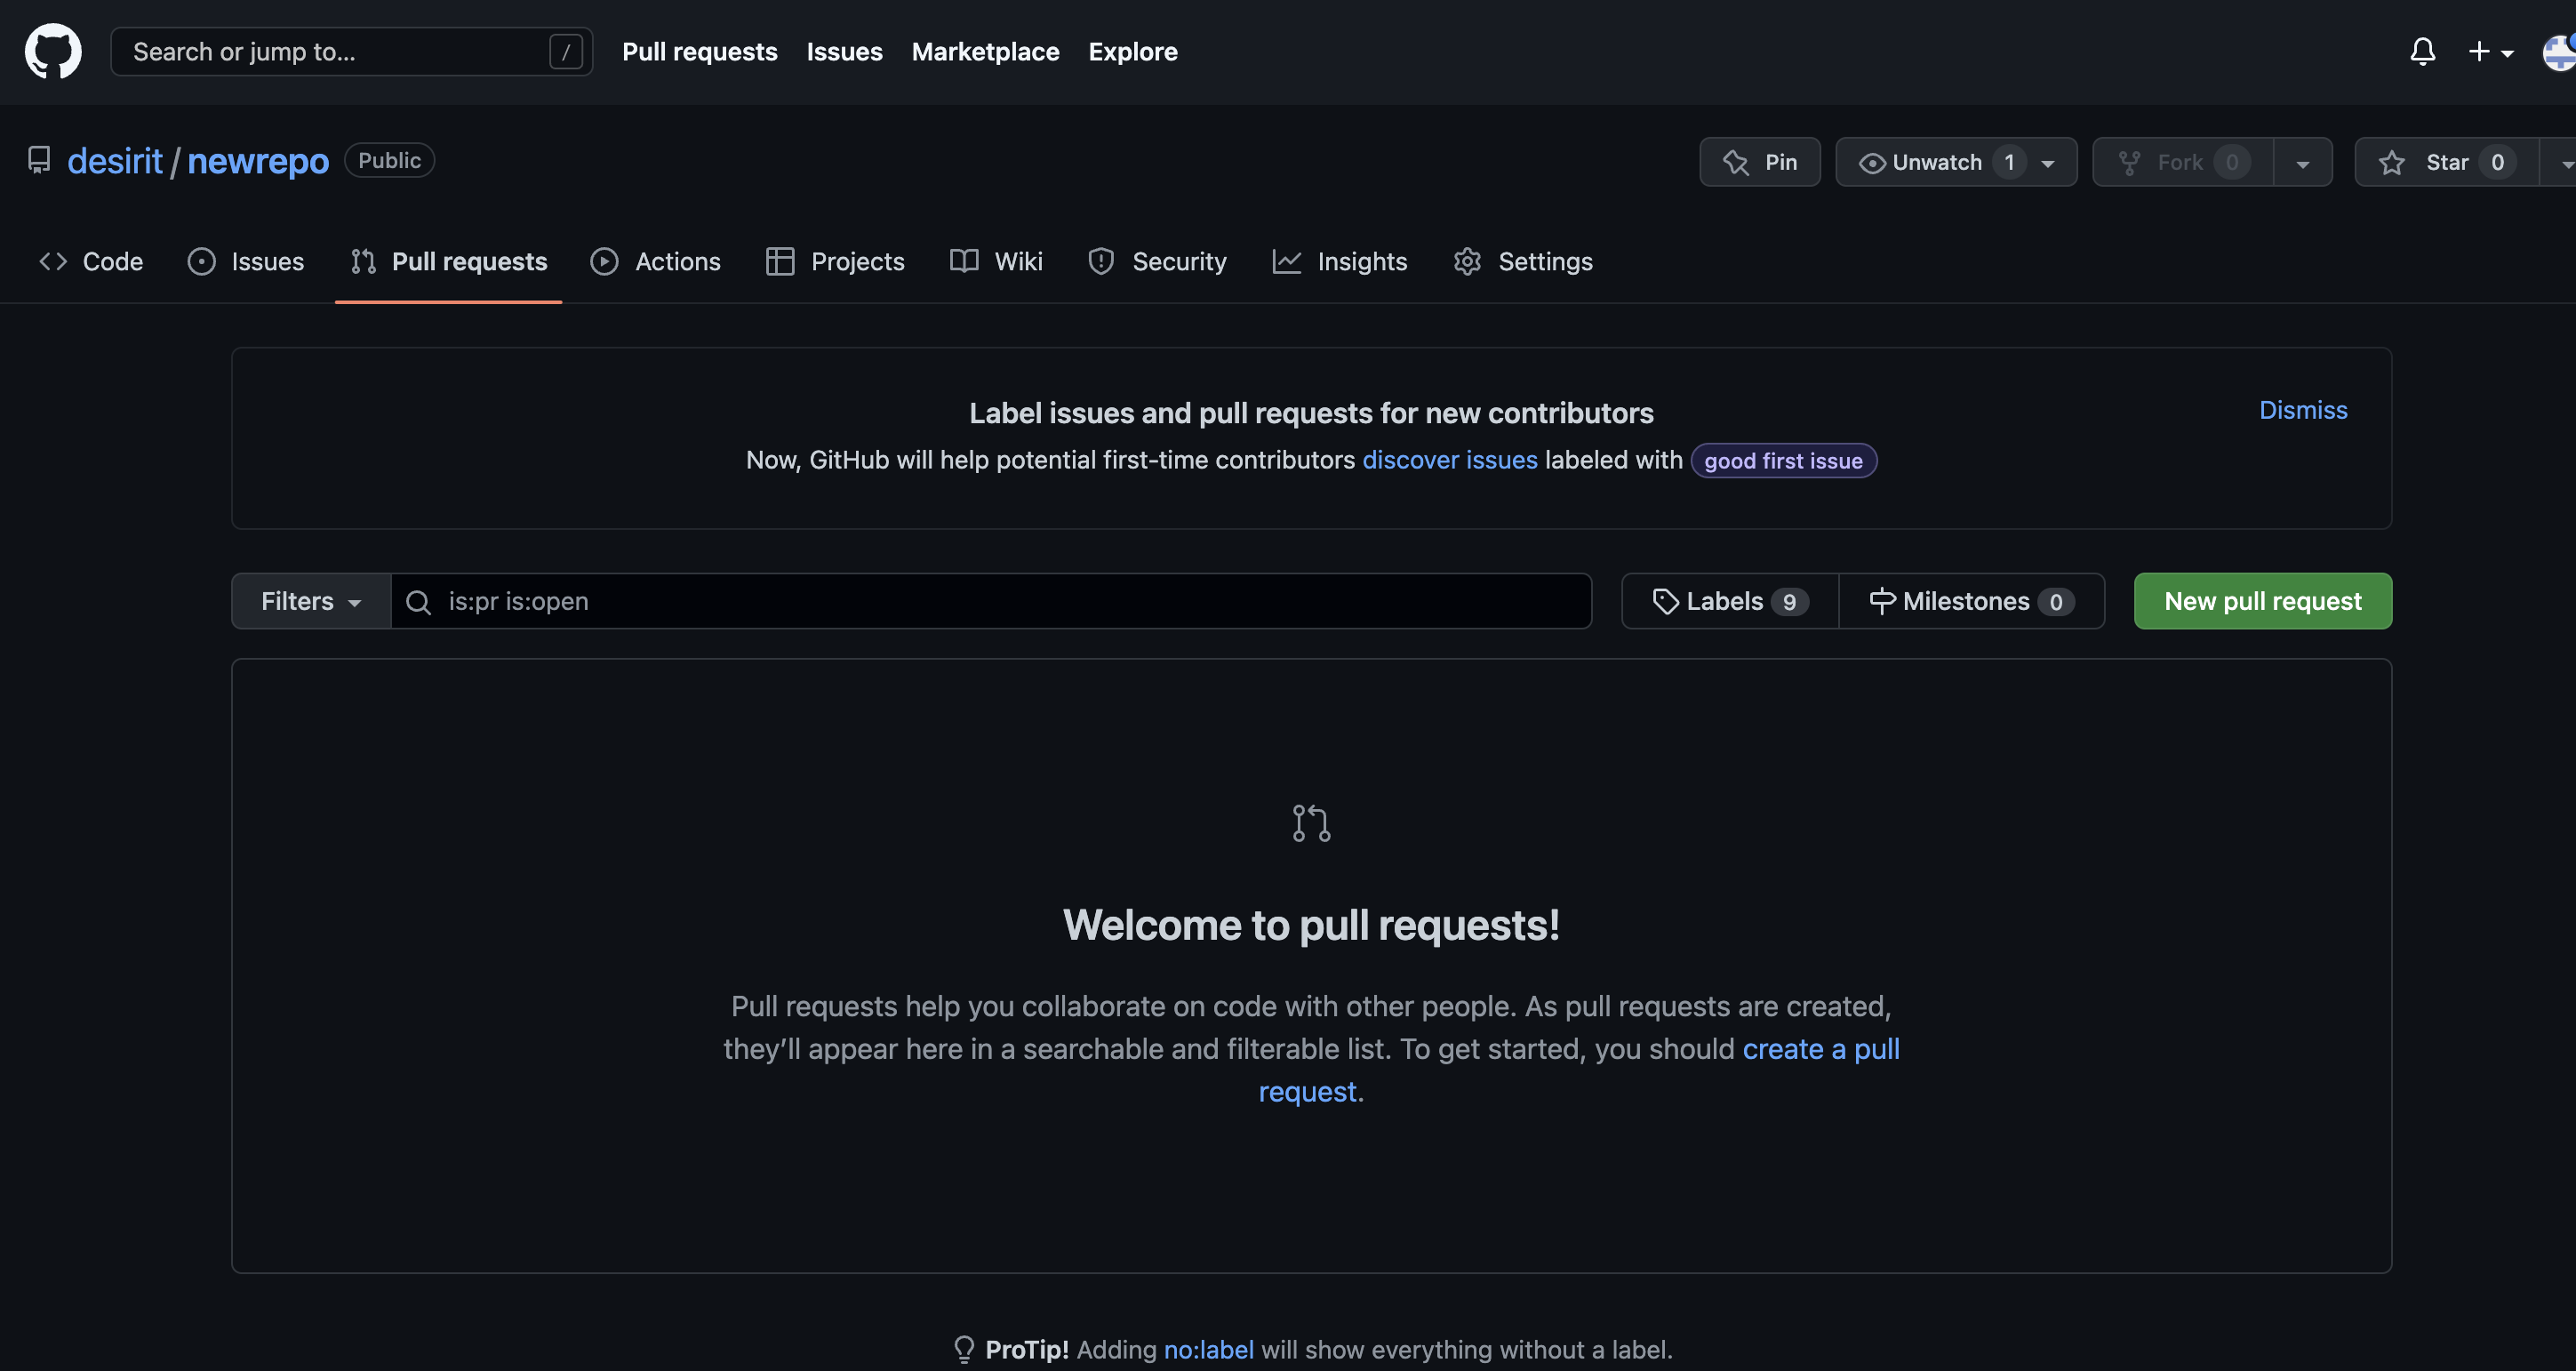
Task: Click the play icon next to Actions
Action: point(604,261)
